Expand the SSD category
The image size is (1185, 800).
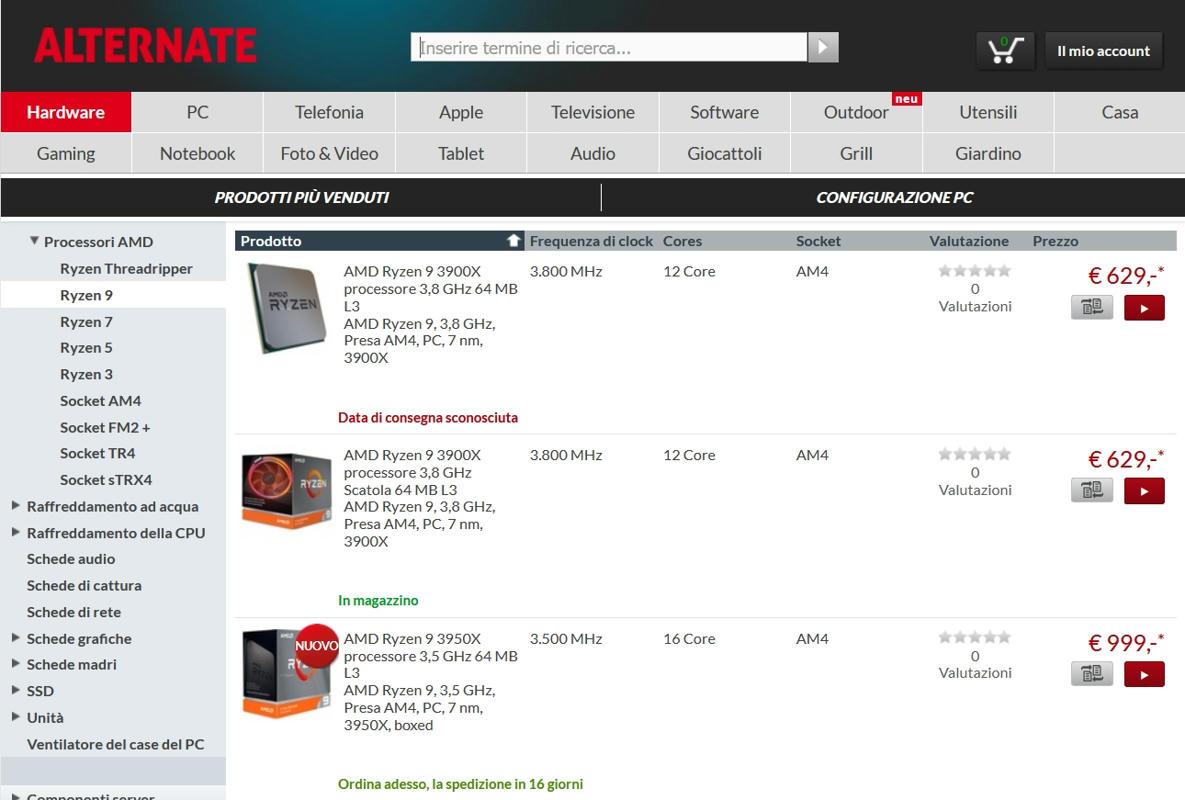16,690
